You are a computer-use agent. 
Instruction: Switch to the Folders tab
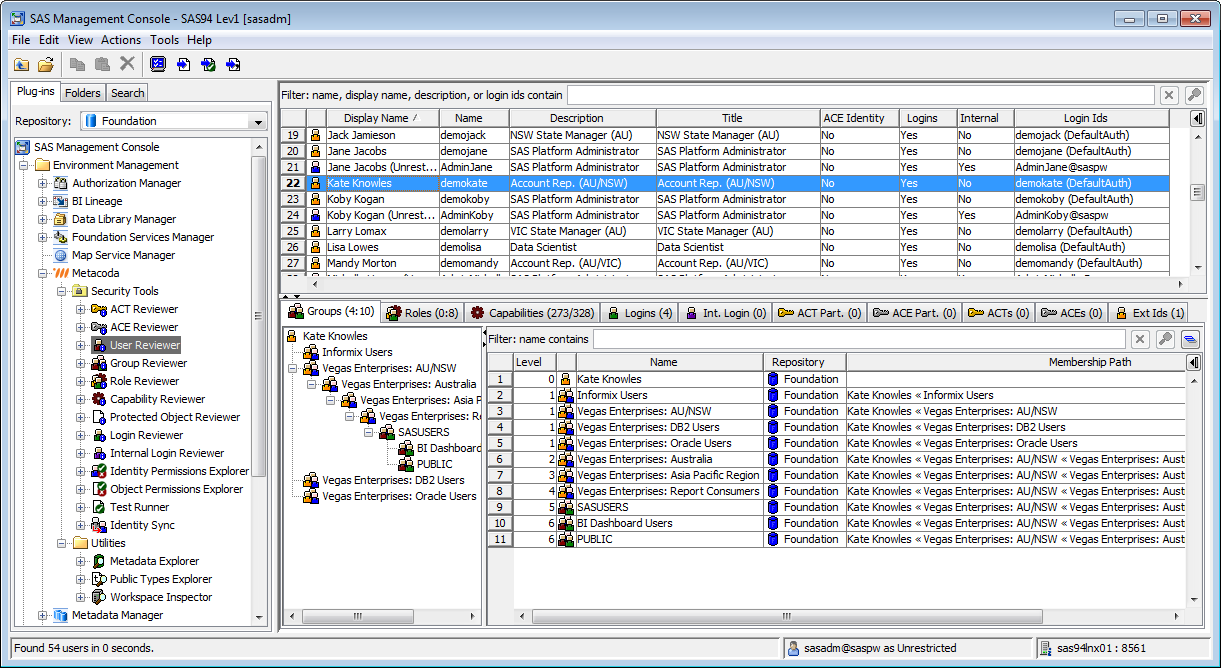(83, 93)
